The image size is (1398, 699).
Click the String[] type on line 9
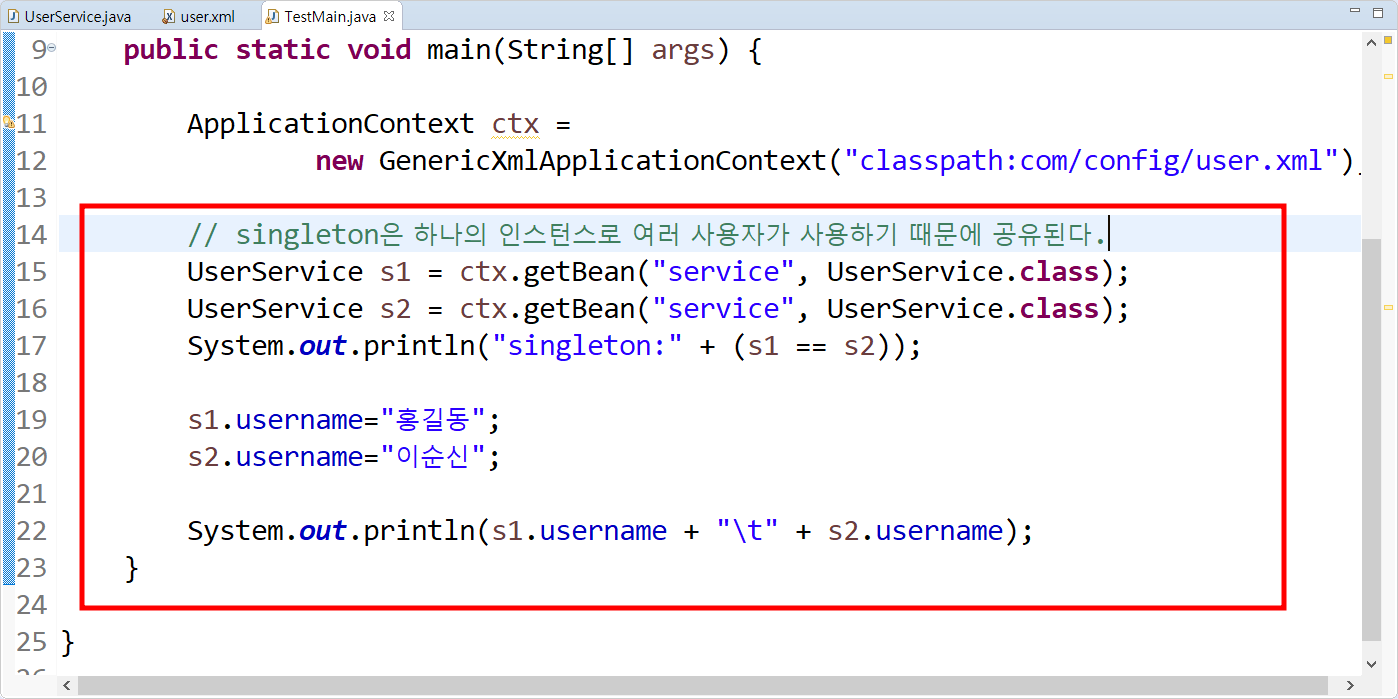[x=571, y=50]
